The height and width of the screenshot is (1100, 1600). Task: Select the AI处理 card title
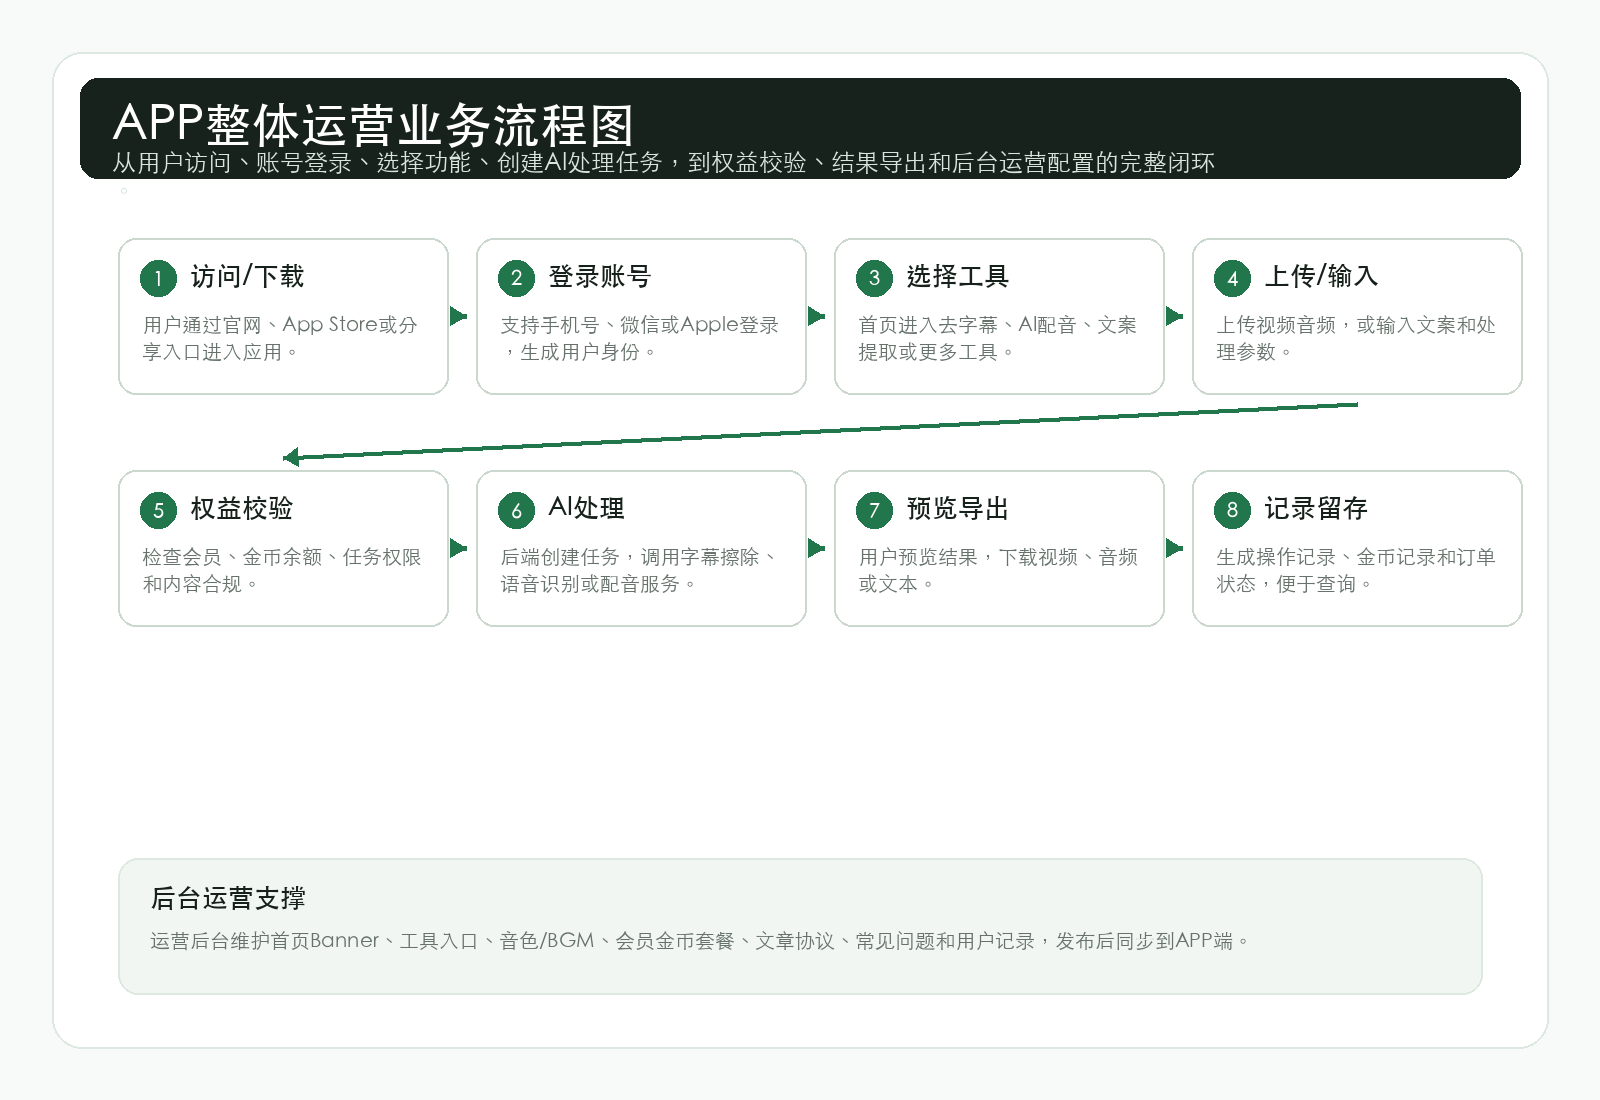(x=586, y=508)
